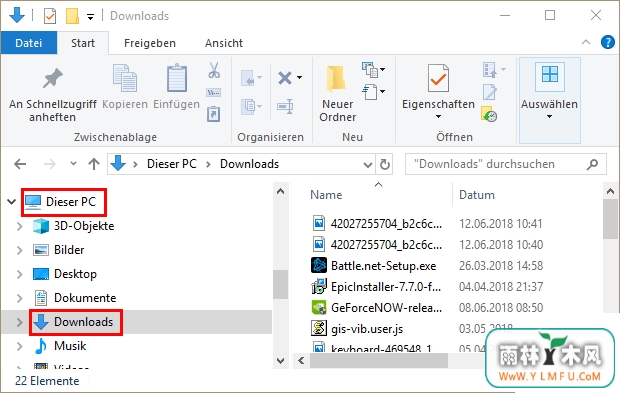The image size is (620, 393).
Task: Click the new folder quick access toolbar icon
Action: click(72, 16)
